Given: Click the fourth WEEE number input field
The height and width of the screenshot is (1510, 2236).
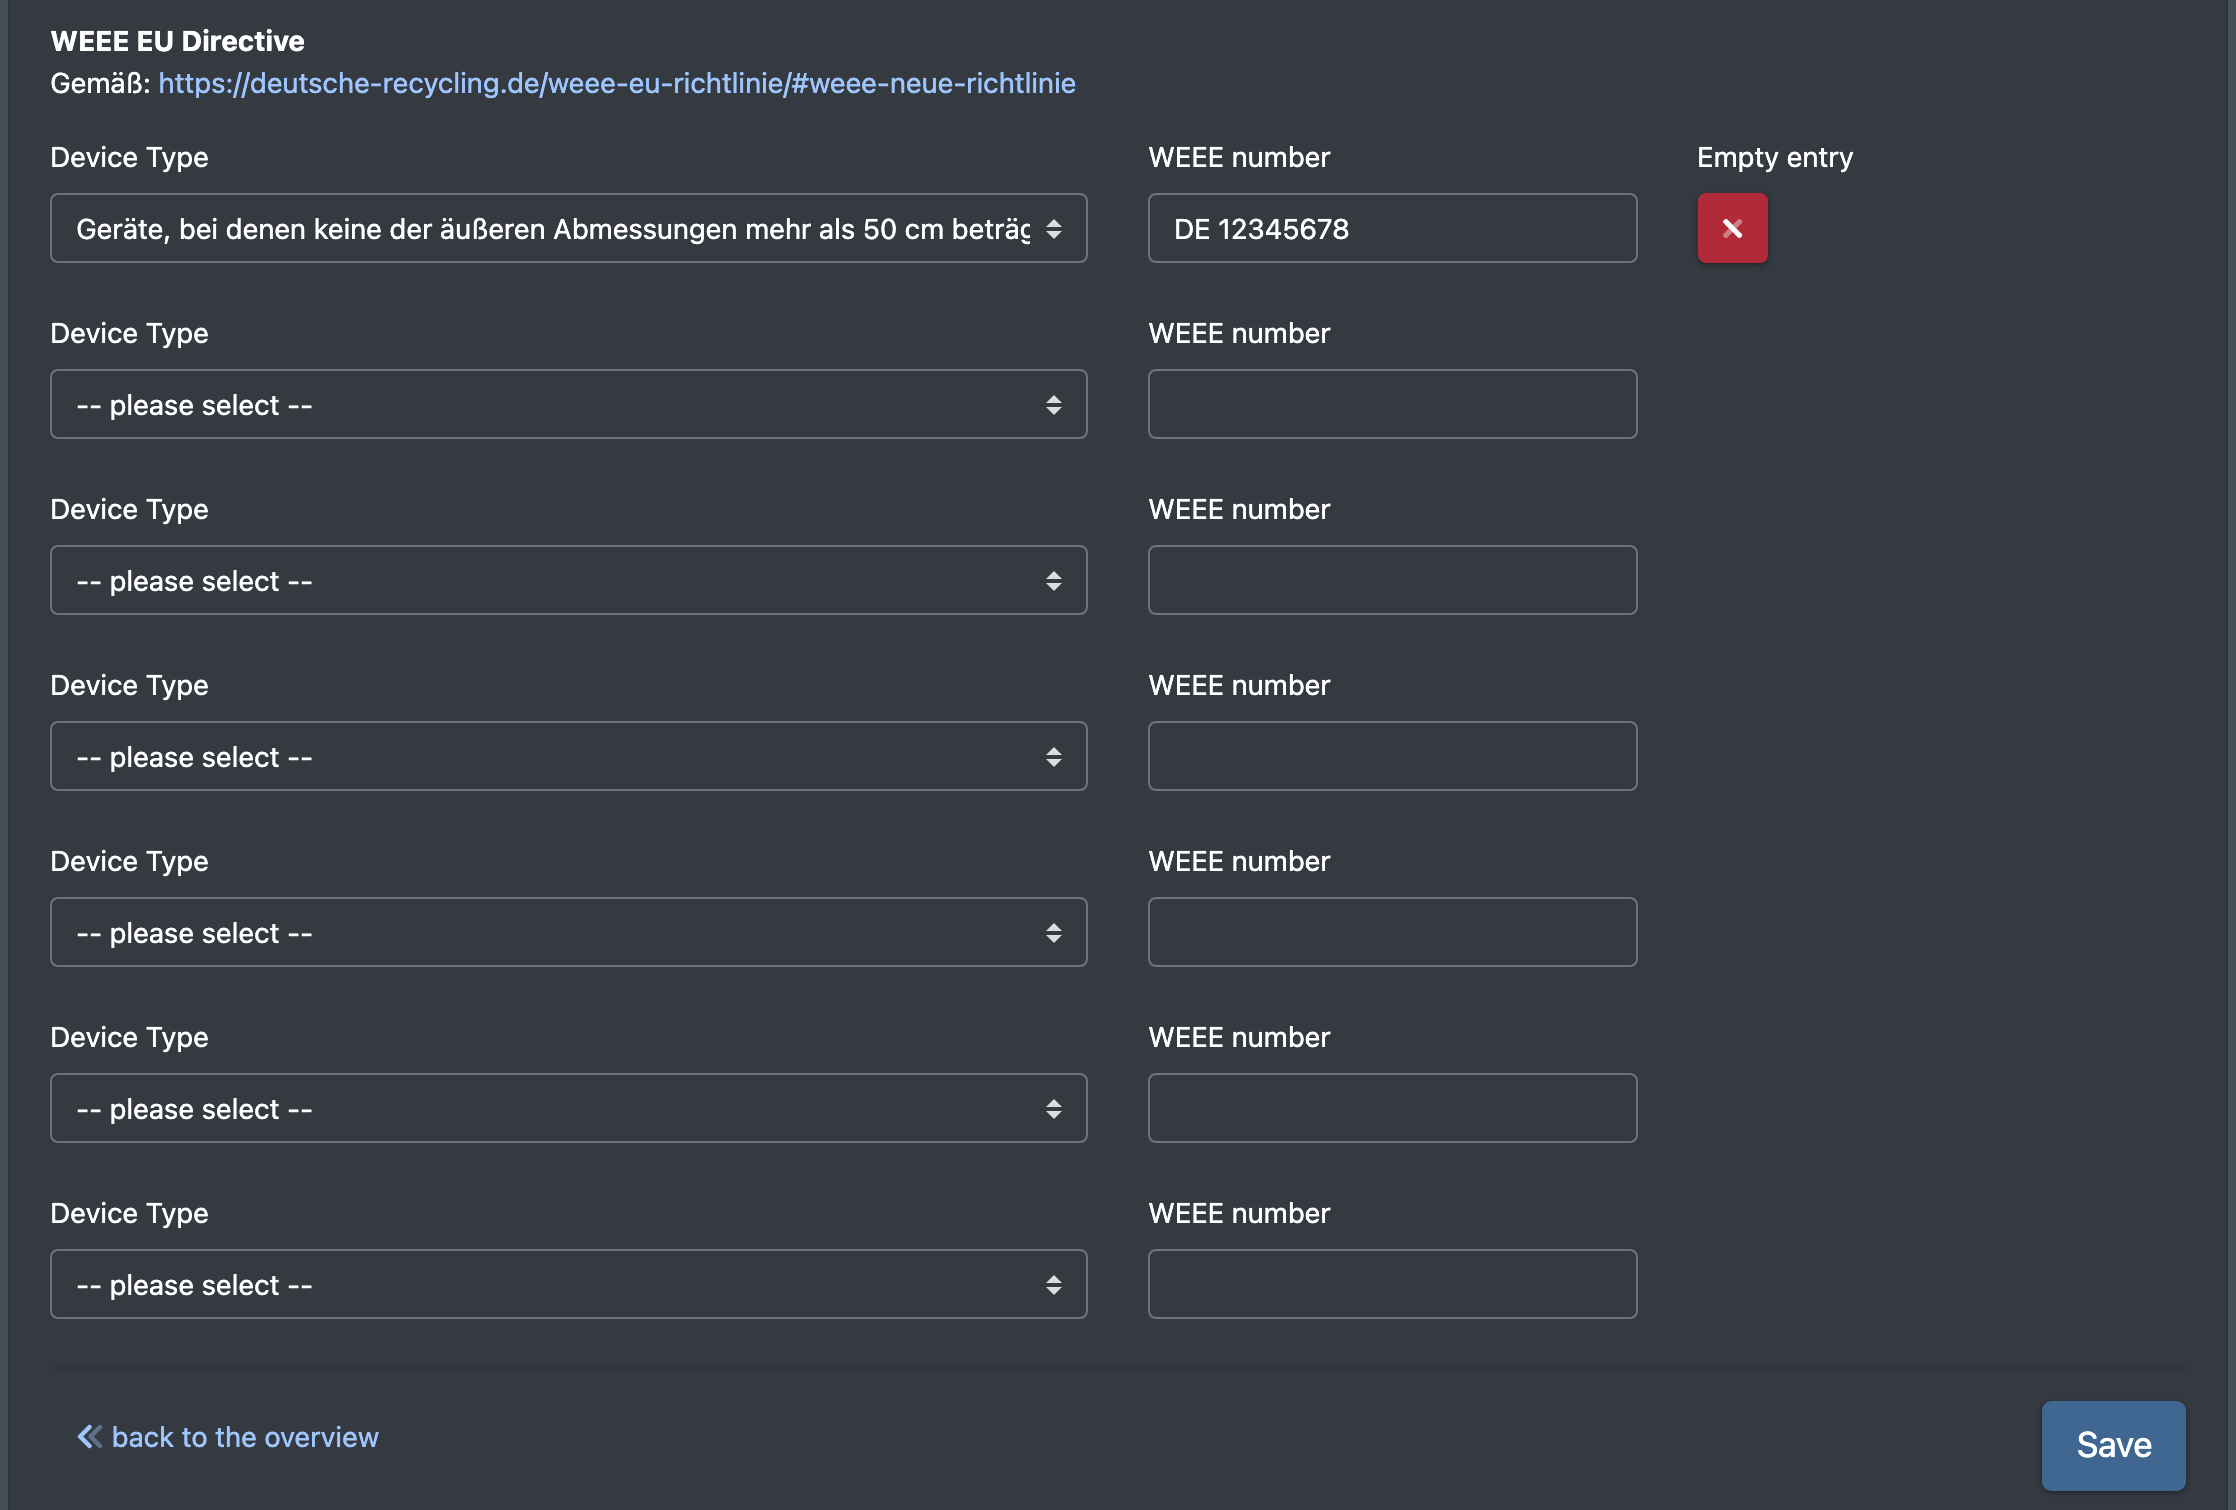Looking at the screenshot, I should tap(1392, 756).
